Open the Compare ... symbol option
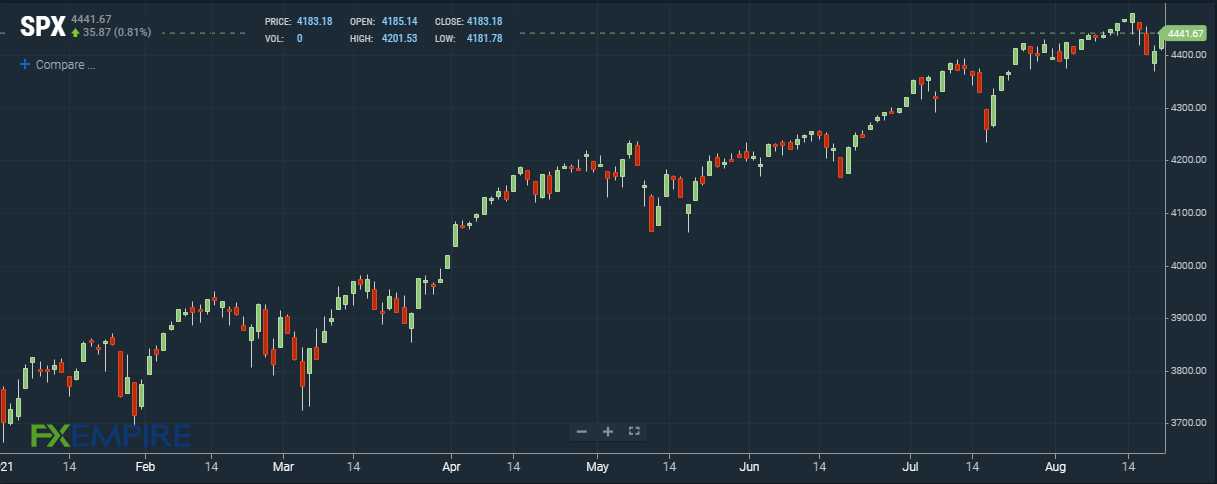Screen dimensions: 1217x484 click(65, 64)
